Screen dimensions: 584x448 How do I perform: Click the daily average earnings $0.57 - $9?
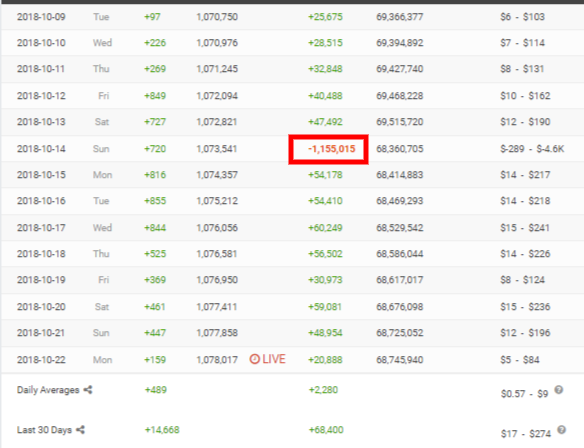(x=524, y=394)
